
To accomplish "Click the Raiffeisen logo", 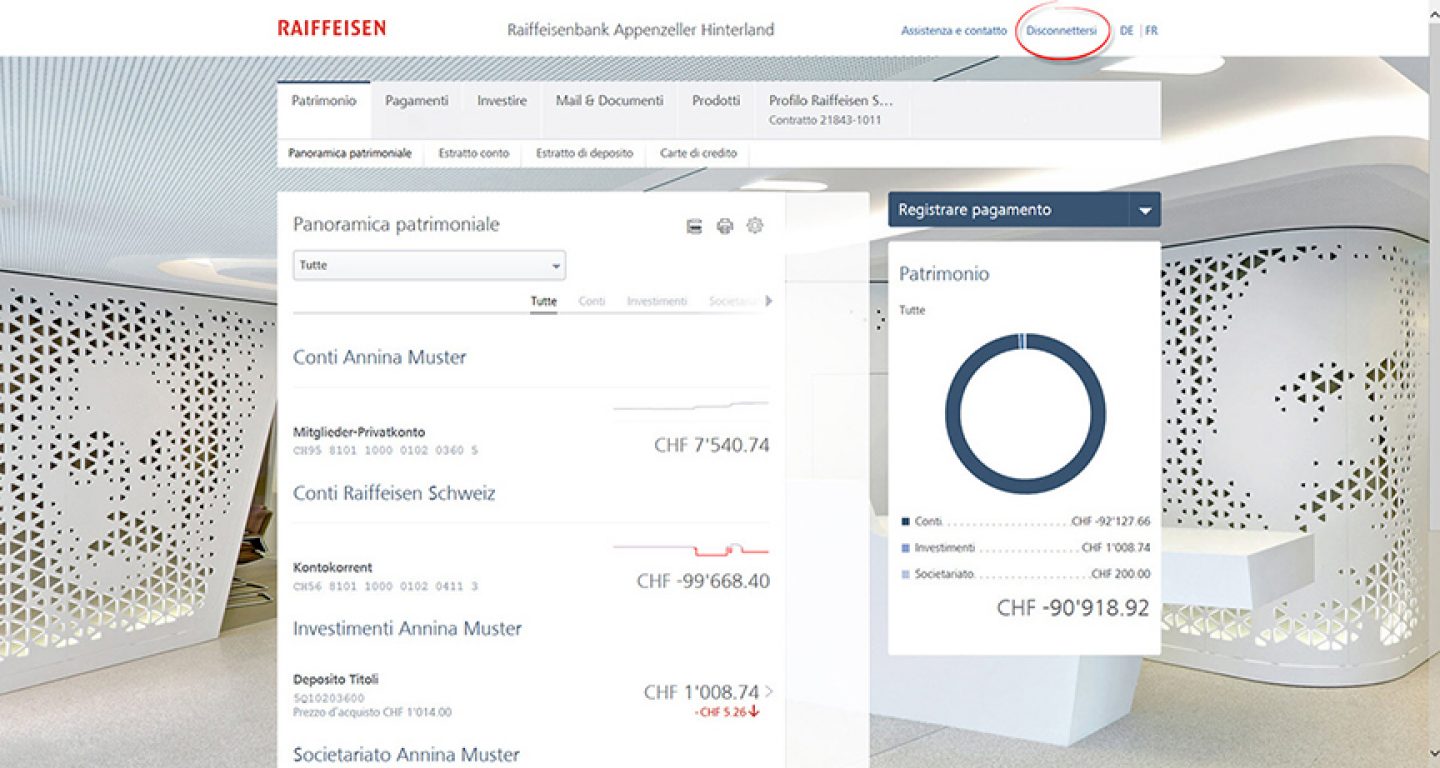I will (331, 29).
